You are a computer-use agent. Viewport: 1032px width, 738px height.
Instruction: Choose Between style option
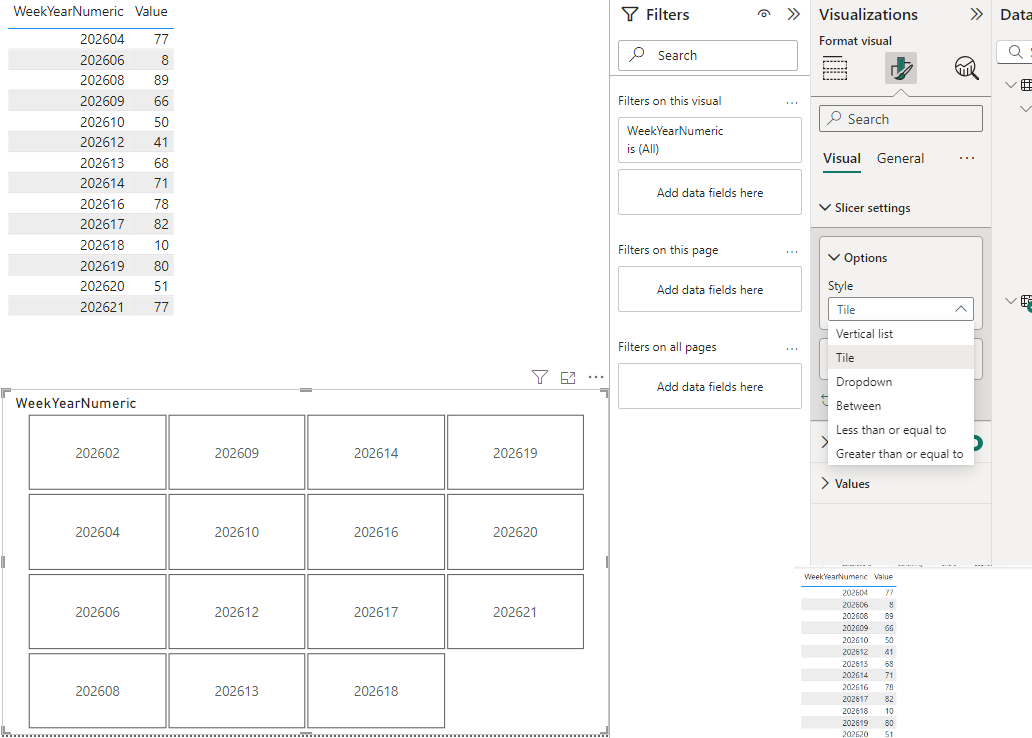pos(900,406)
